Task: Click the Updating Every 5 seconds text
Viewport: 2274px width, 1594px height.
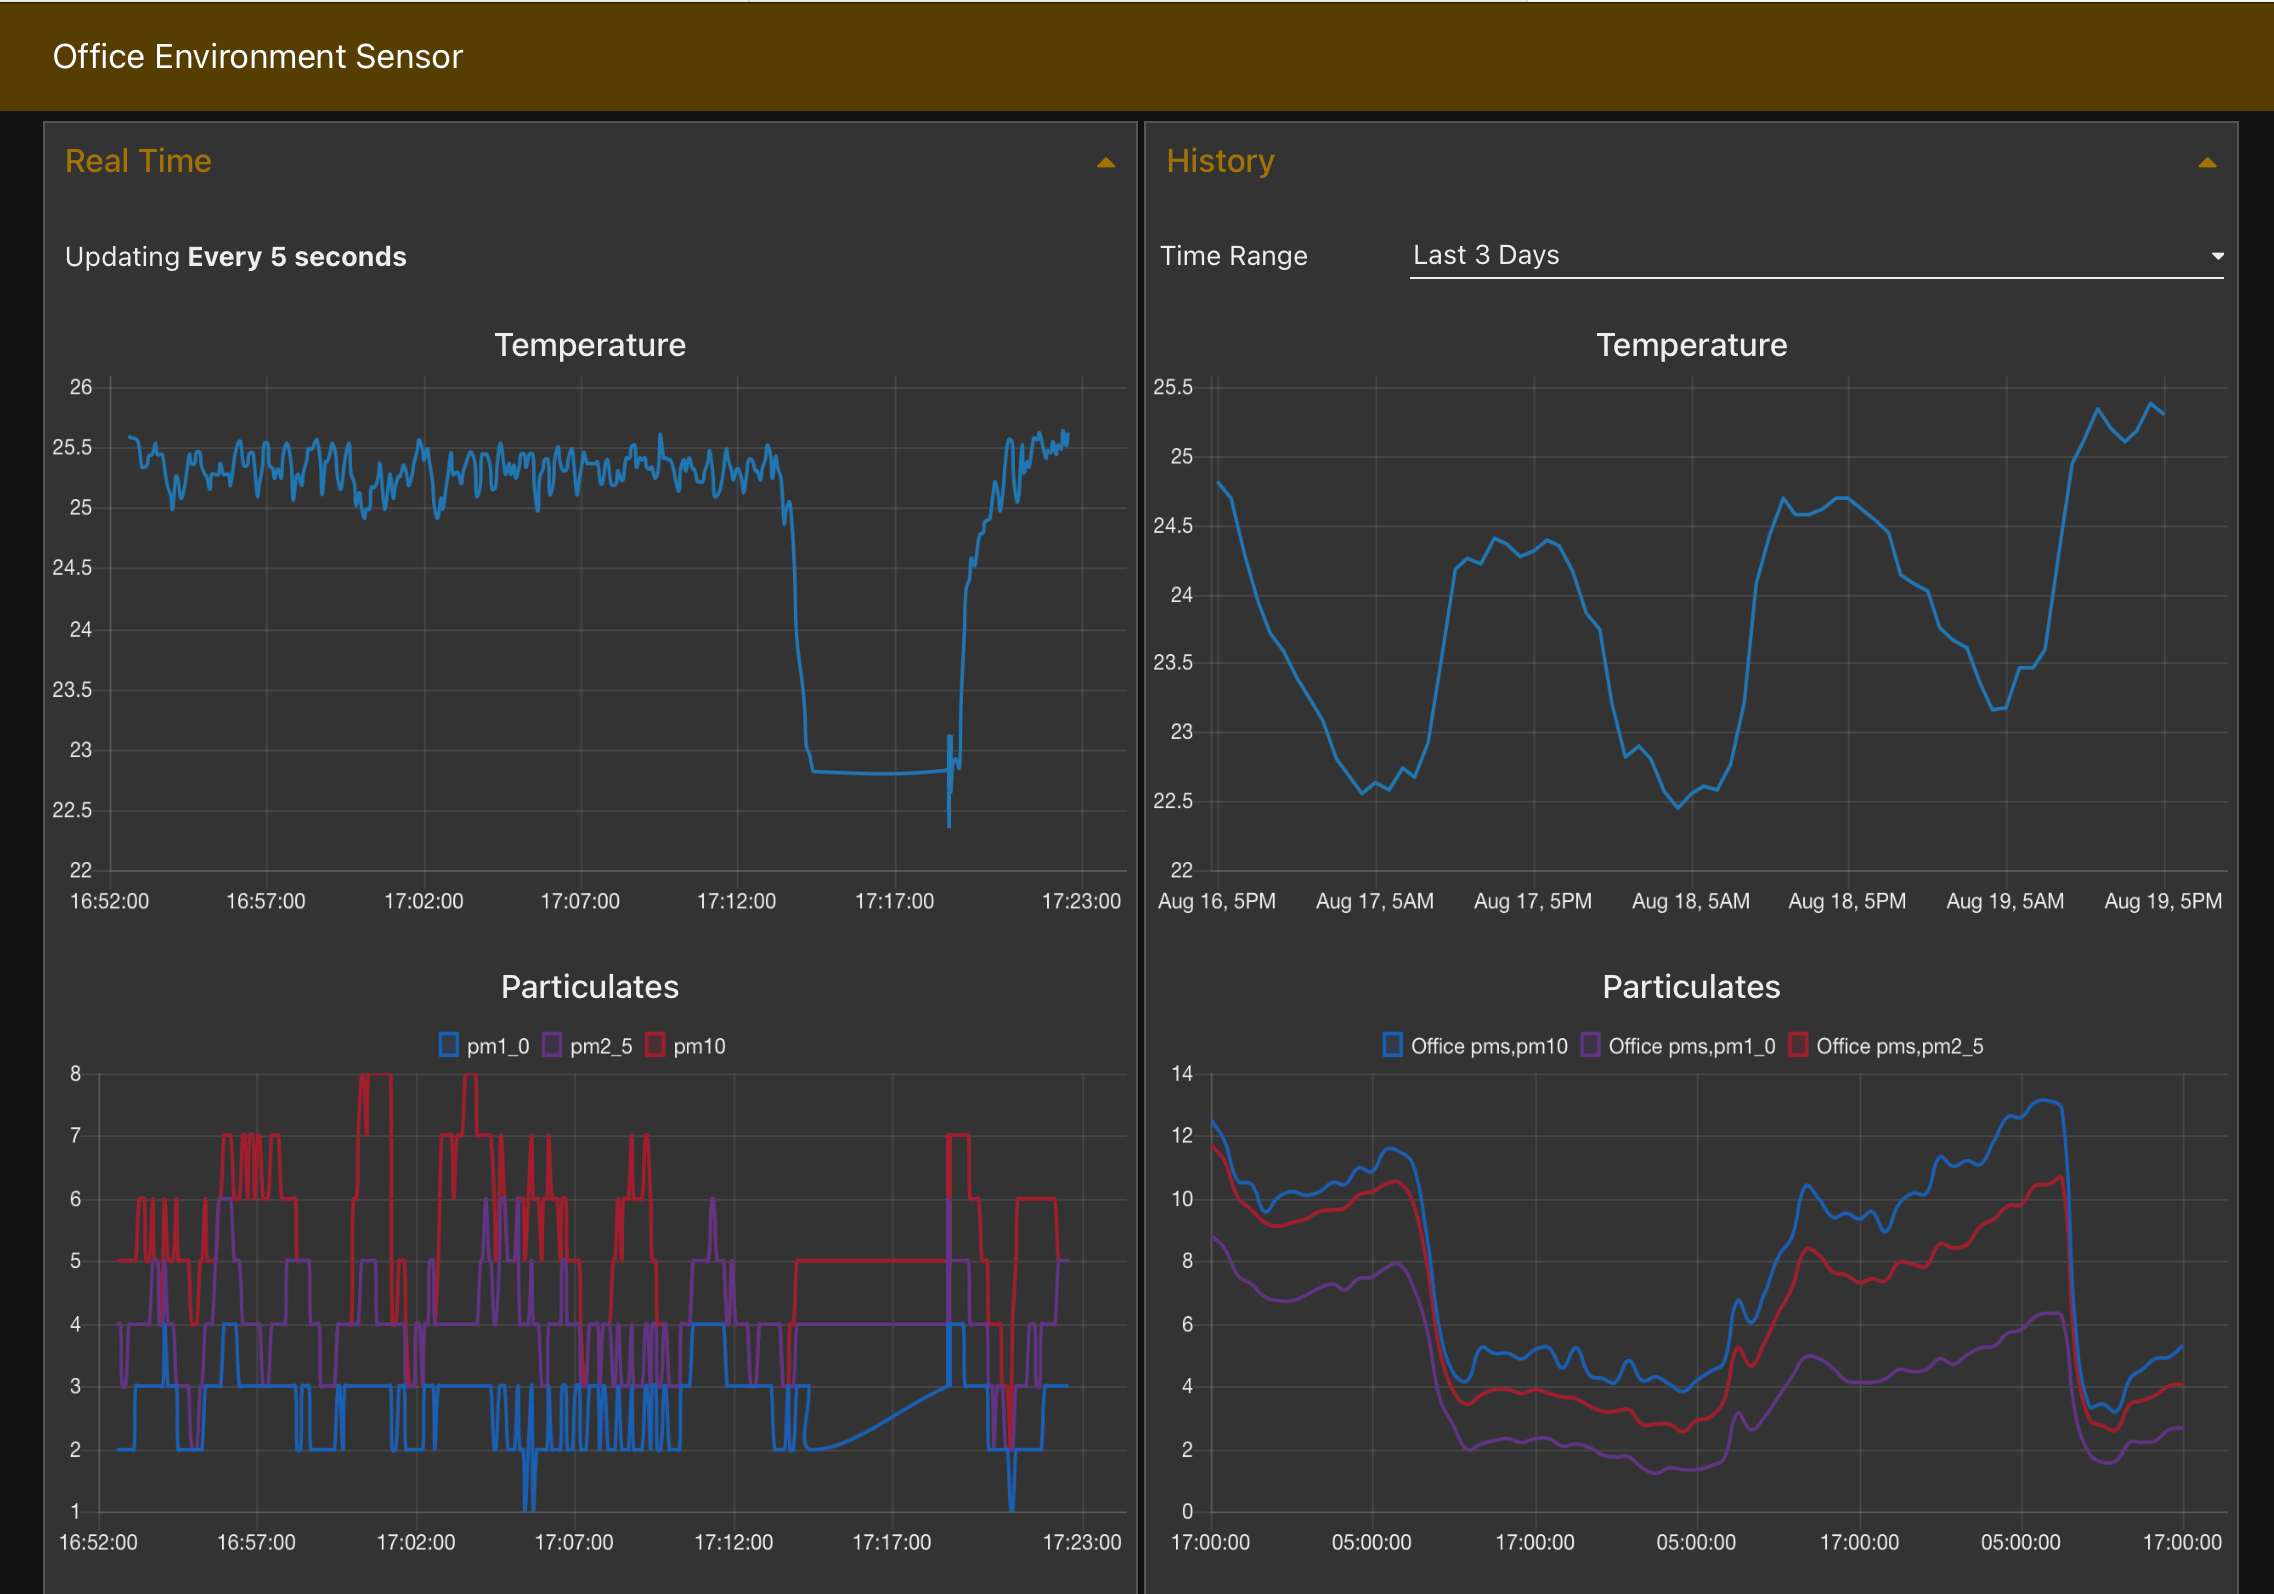Action: tap(236, 257)
